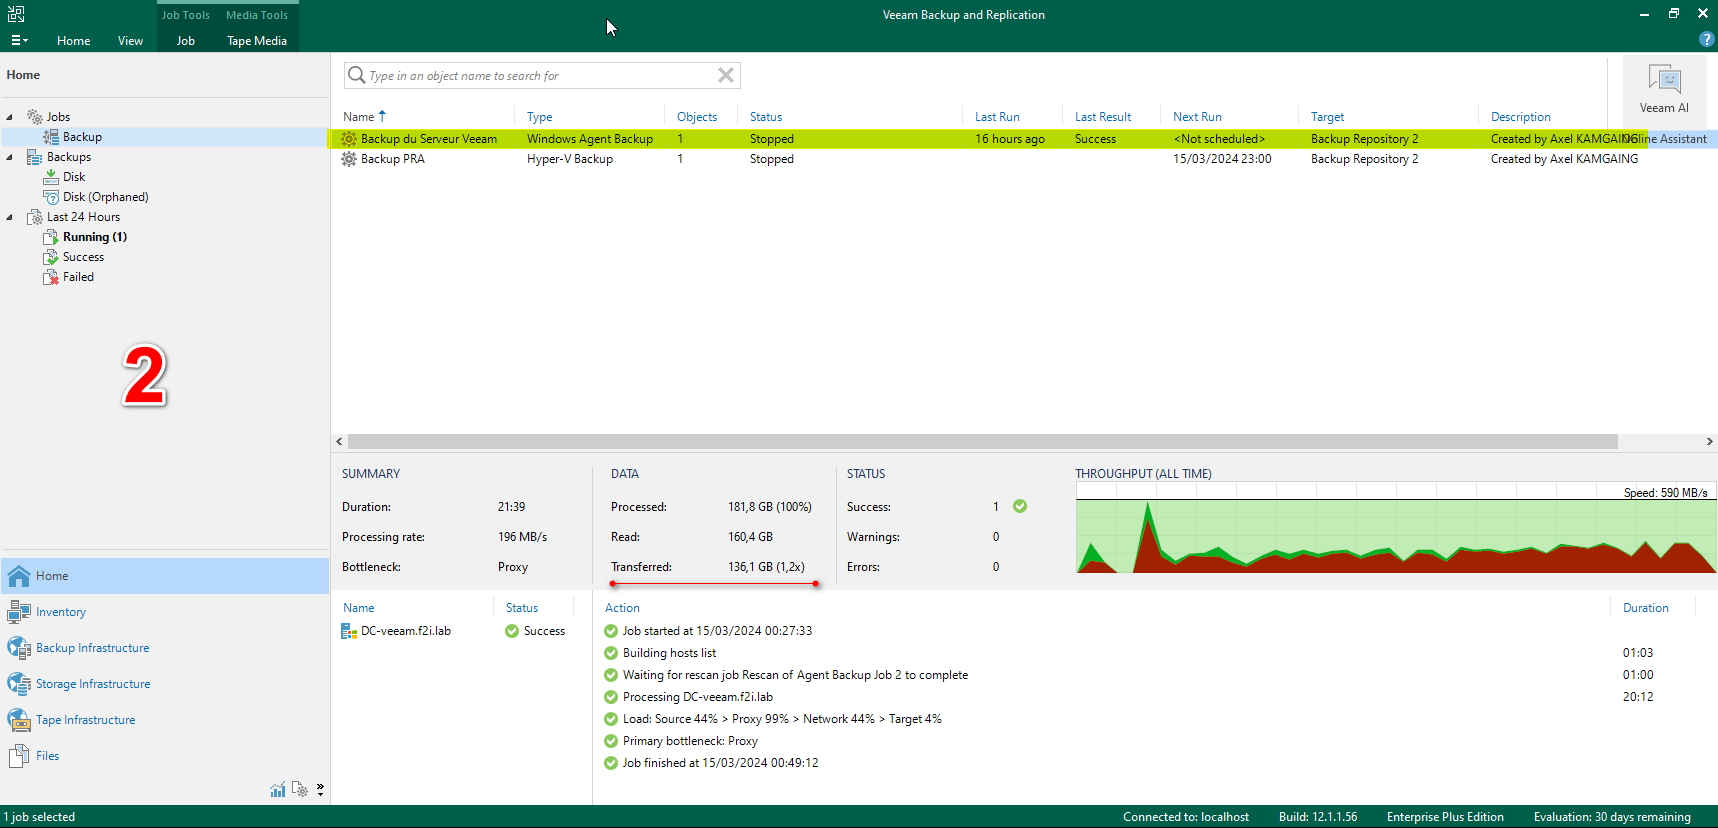Open the Job ribbon tab
This screenshot has height=828, width=1718.
186,41
